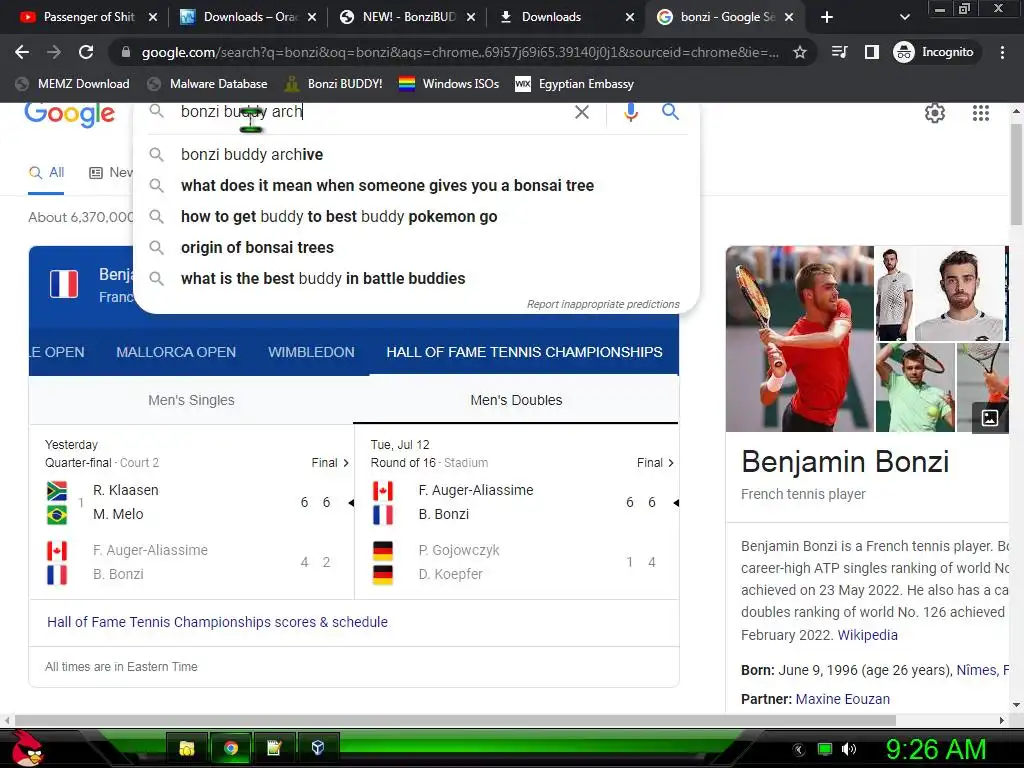The width and height of the screenshot is (1024, 768).
Task: Bookmark this page with the star icon
Action: (x=799, y=52)
